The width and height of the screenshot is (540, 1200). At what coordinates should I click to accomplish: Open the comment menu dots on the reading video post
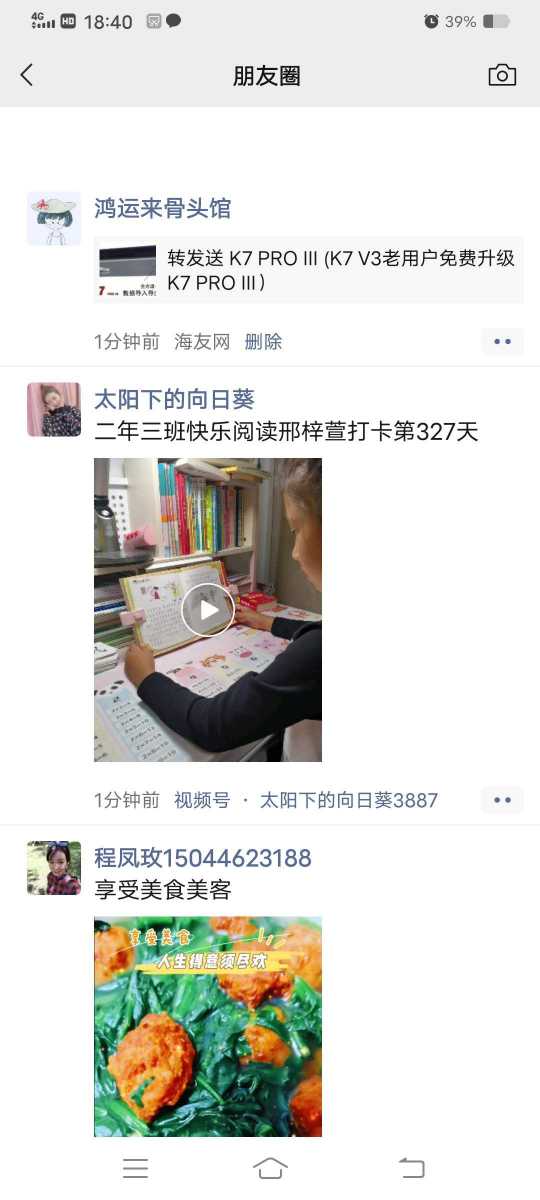point(503,800)
